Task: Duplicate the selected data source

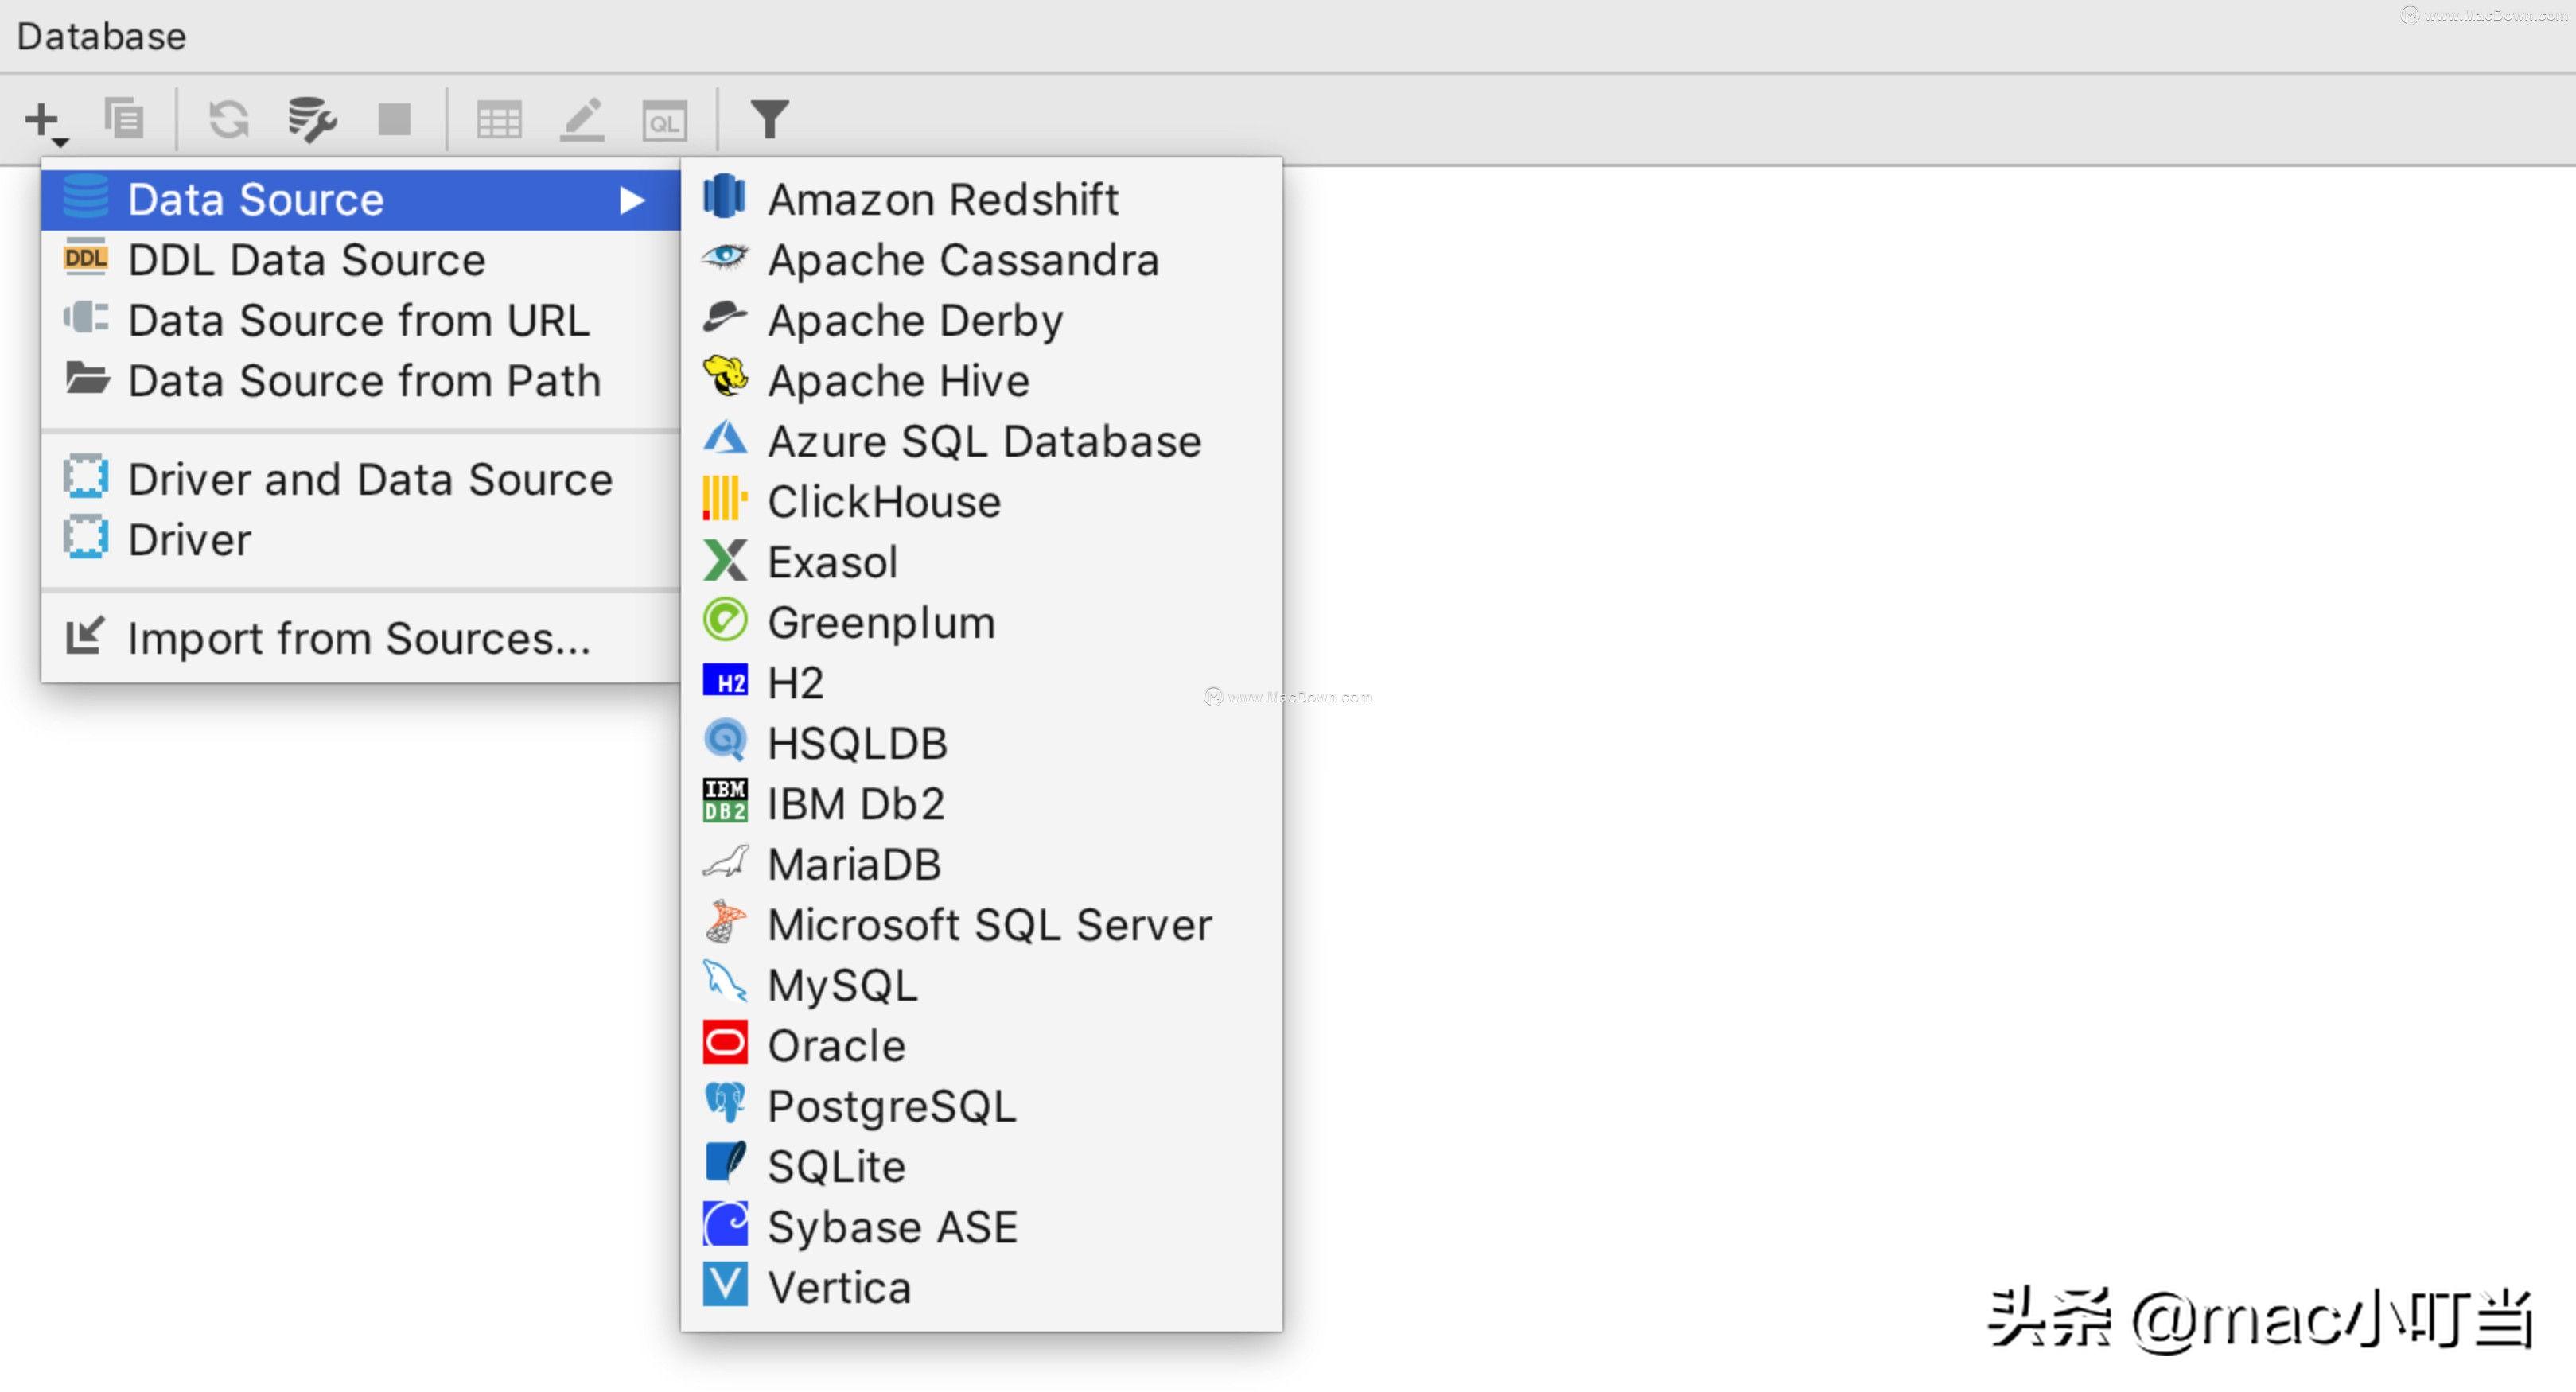Action: pyautogui.click(x=124, y=118)
